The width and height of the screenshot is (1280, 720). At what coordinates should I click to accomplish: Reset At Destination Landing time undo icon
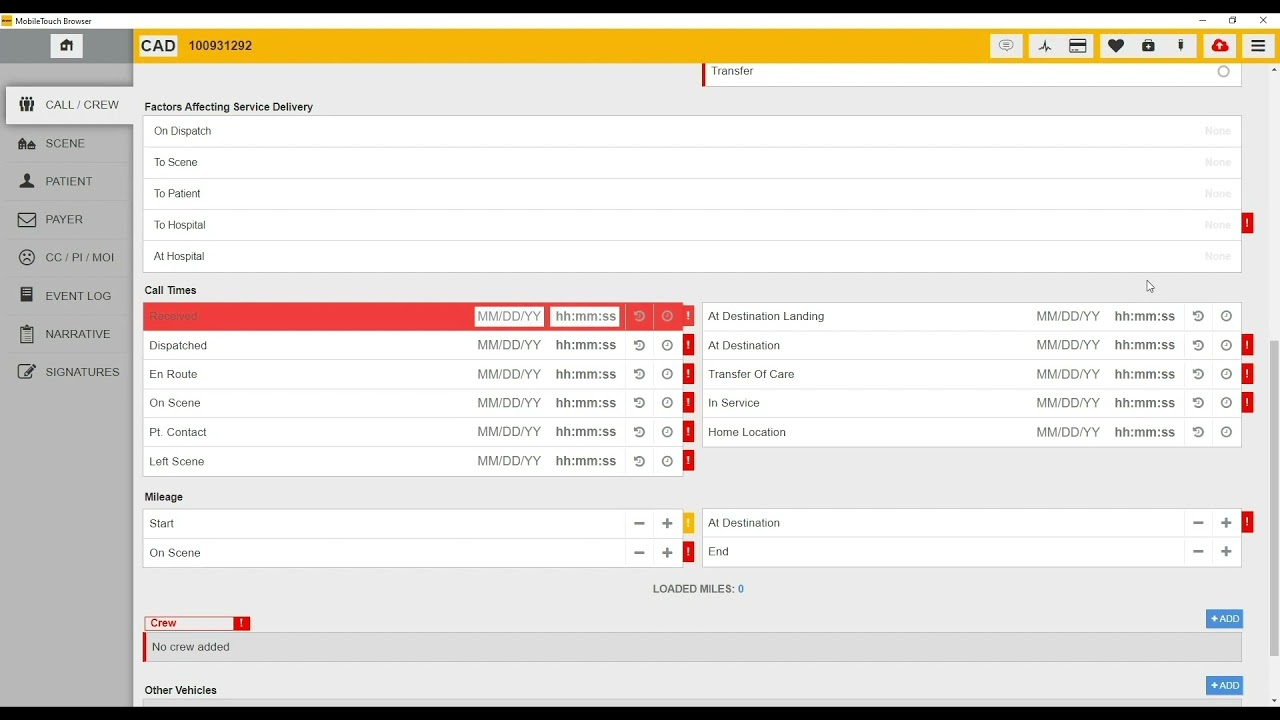pos(1198,316)
